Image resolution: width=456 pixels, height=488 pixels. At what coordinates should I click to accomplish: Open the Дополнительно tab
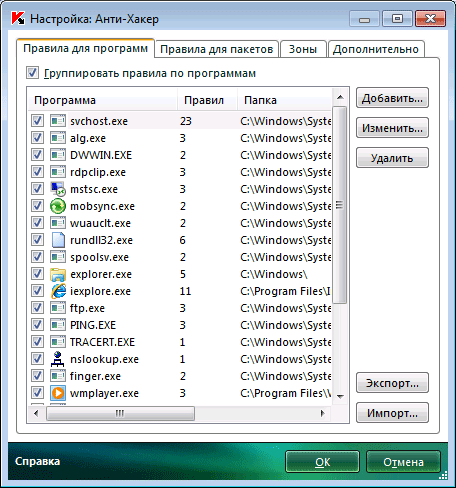pyautogui.click(x=376, y=49)
